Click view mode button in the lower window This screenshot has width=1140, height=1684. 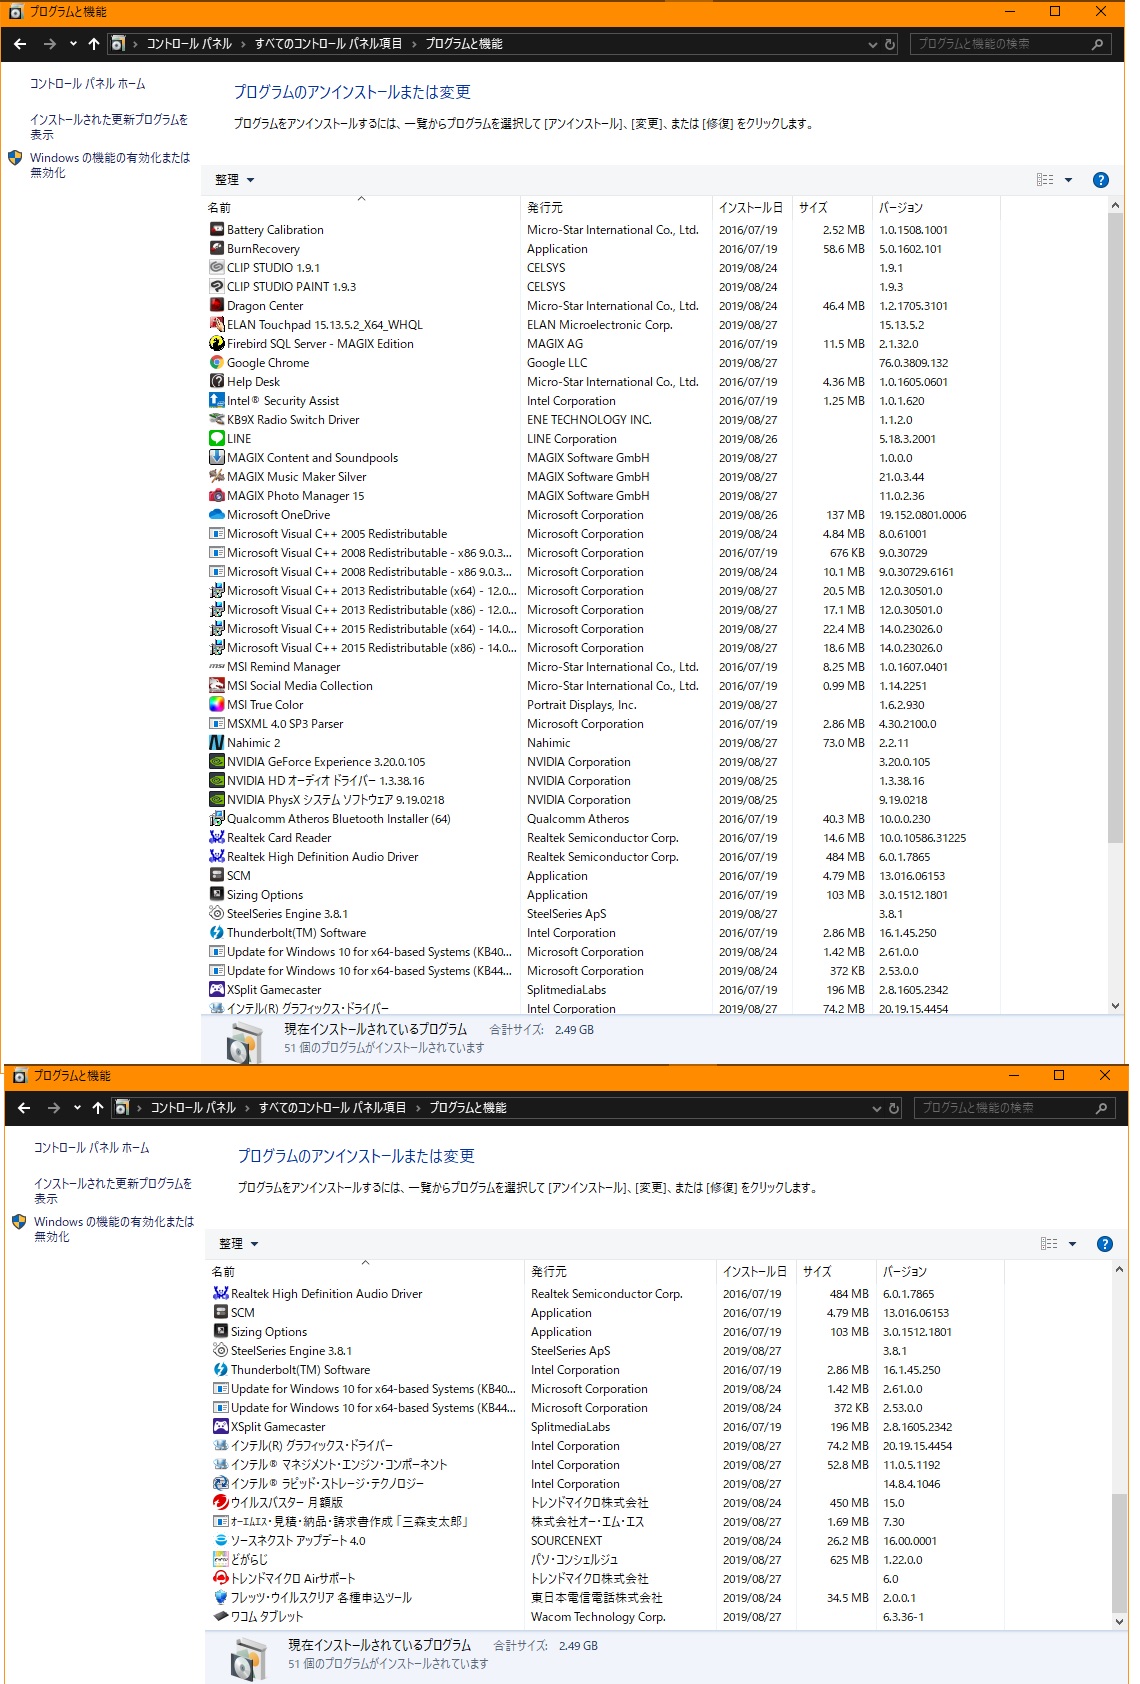(x=1049, y=1244)
